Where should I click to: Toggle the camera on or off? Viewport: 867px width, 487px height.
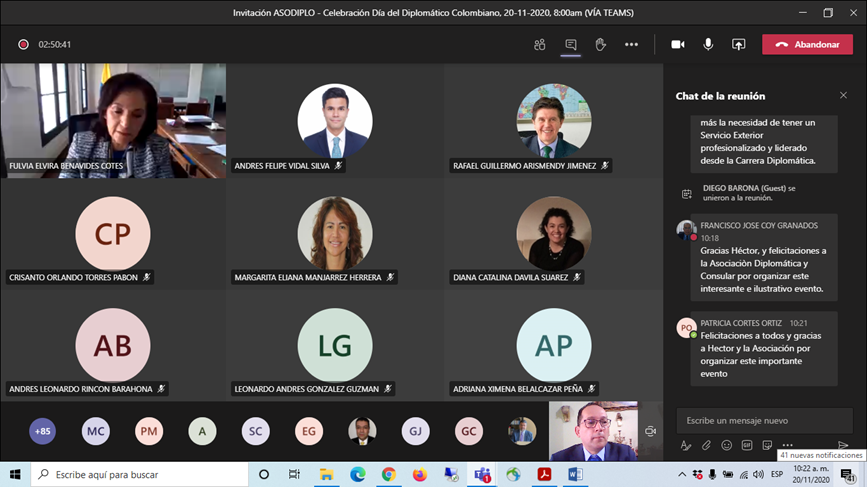click(678, 45)
